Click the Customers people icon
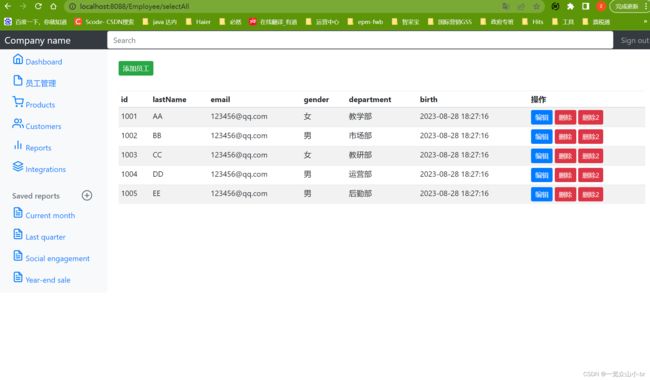Screen dimensions: 650x380 18,123
